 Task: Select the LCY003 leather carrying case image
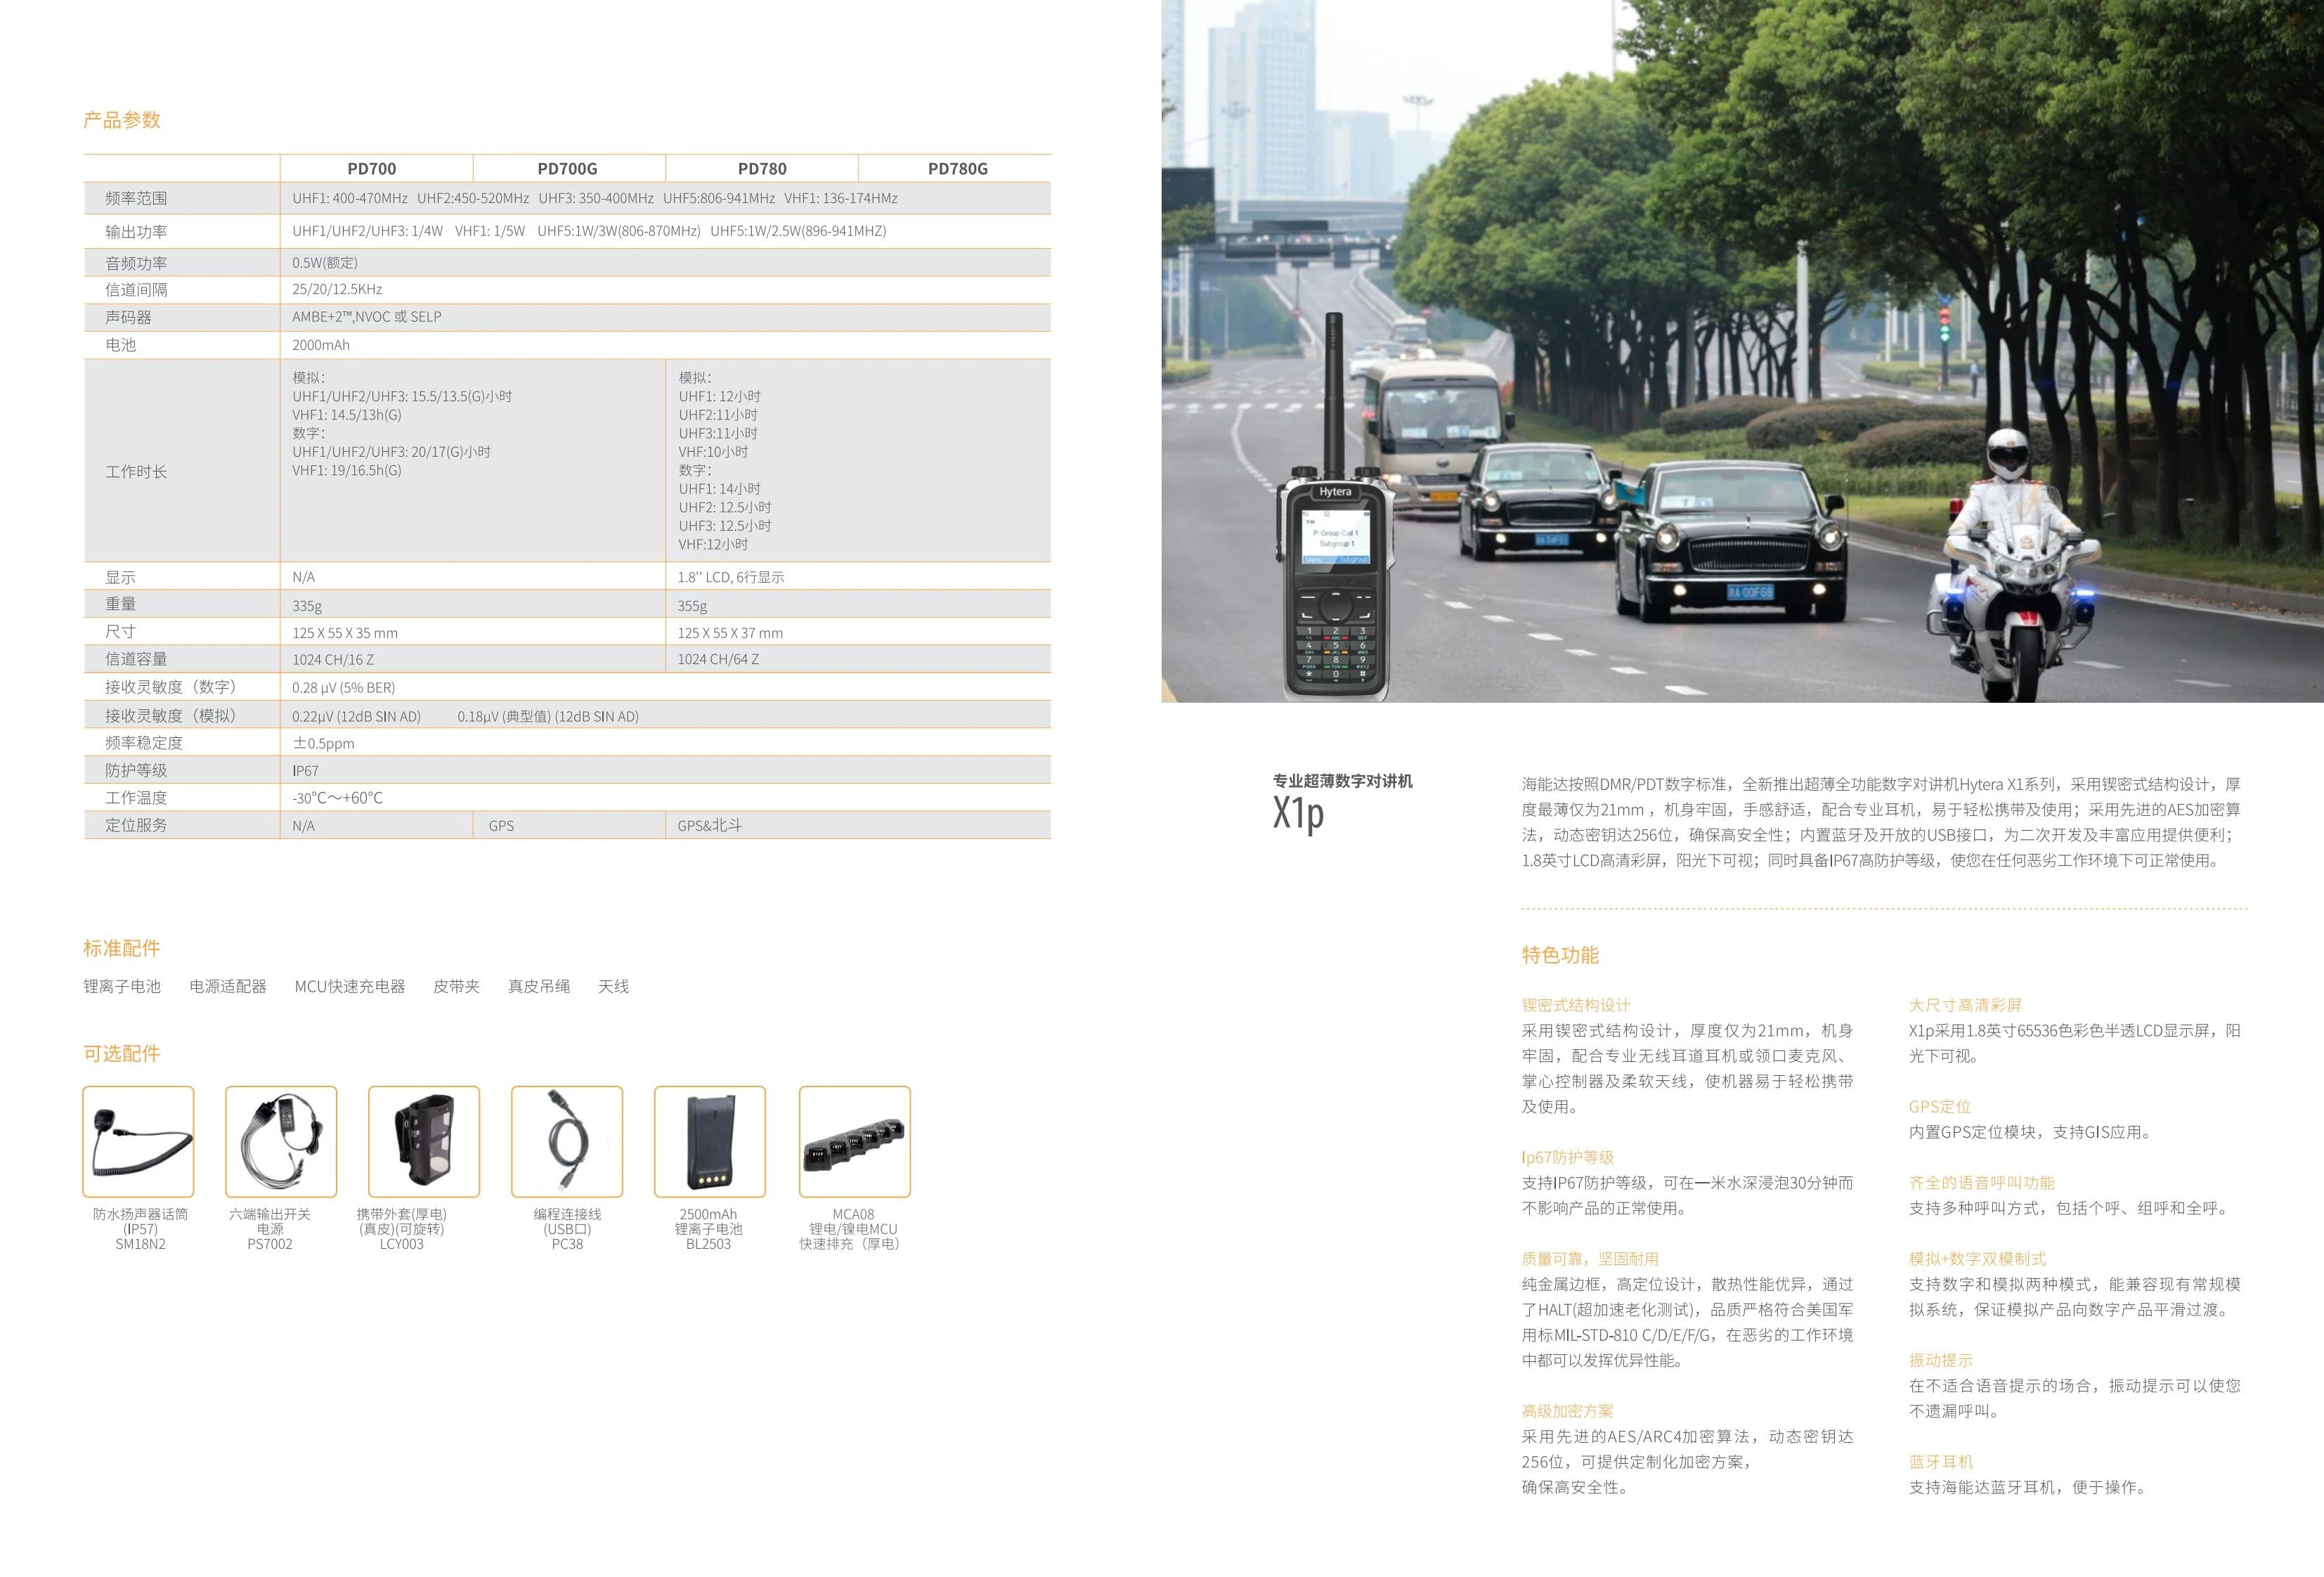[x=424, y=1141]
